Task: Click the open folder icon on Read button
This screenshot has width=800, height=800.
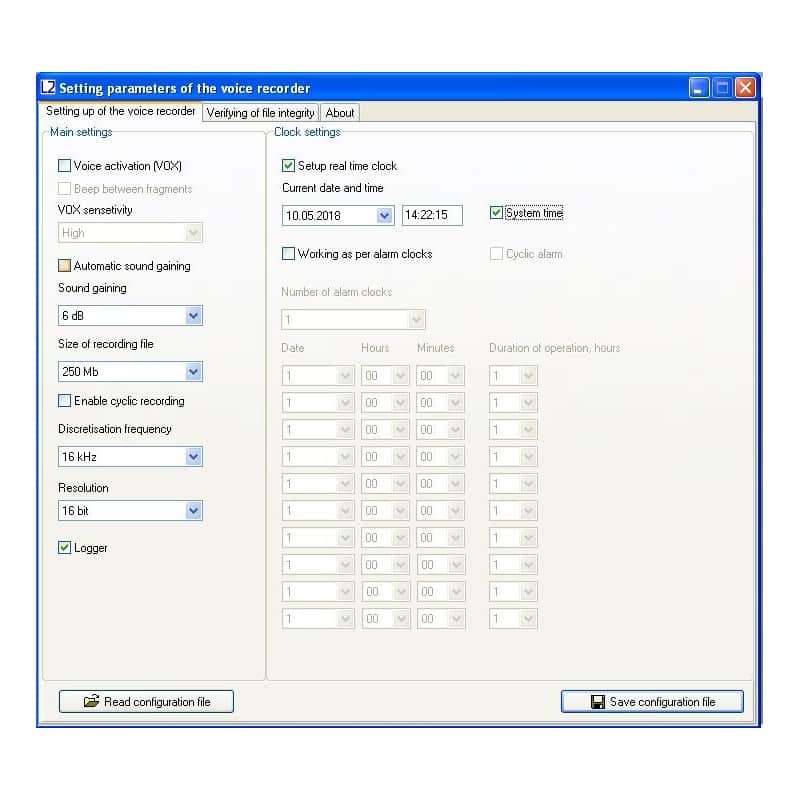Action: tap(92, 702)
